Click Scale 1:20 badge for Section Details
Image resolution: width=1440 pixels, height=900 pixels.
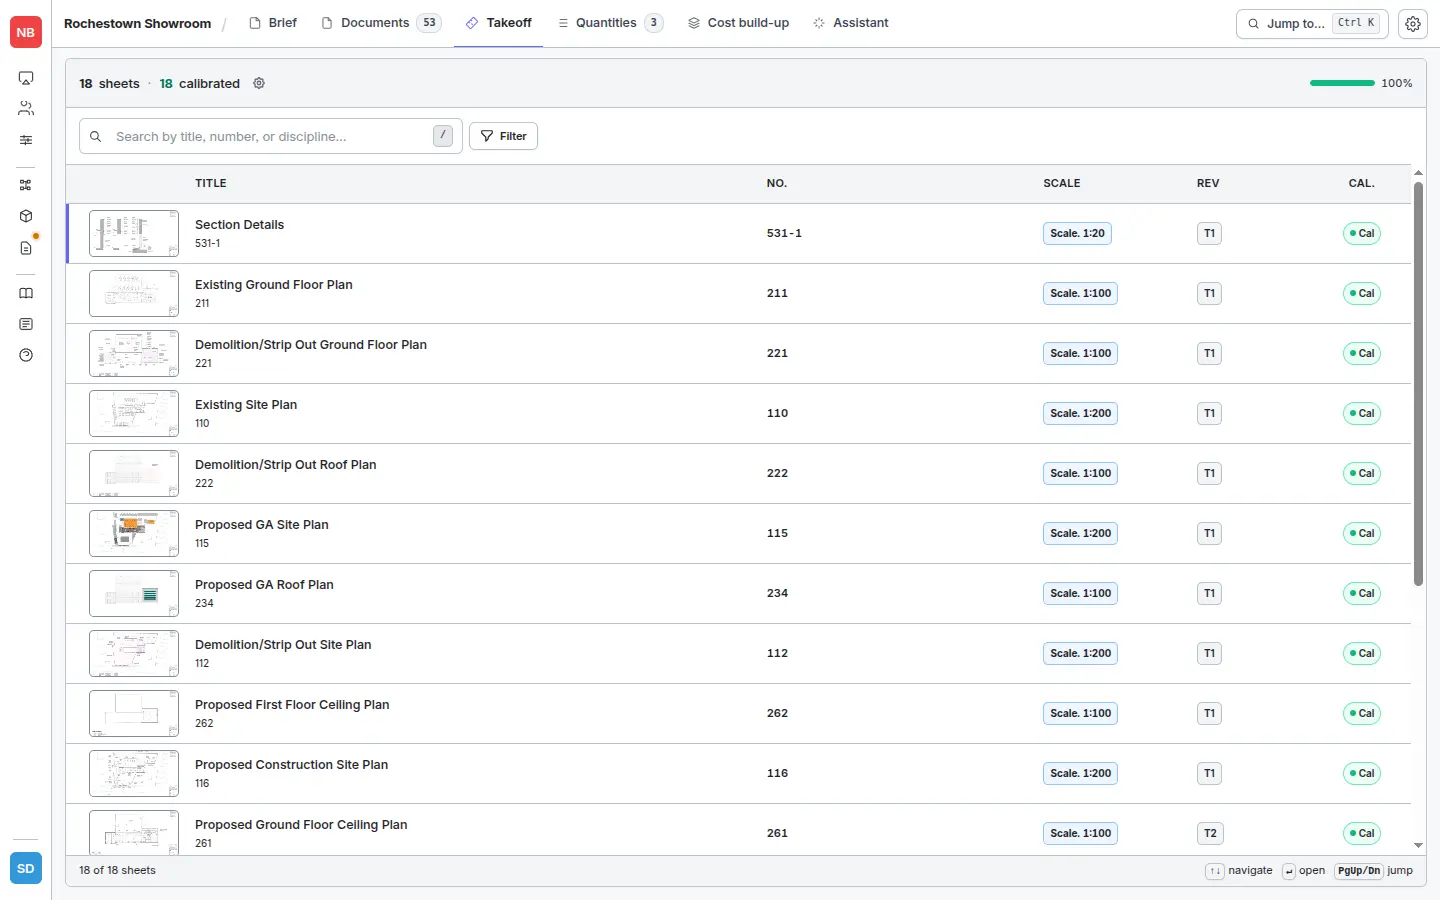(x=1077, y=233)
